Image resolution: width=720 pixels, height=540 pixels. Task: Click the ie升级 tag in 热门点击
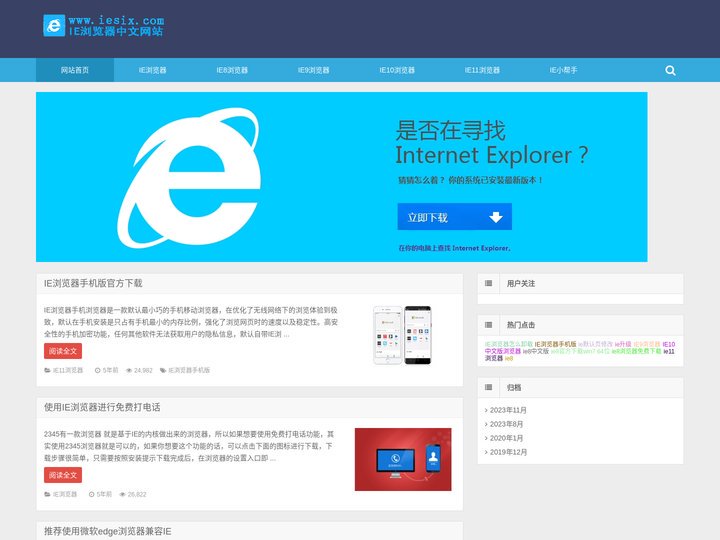pyautogui.click(x=623, y=344)
